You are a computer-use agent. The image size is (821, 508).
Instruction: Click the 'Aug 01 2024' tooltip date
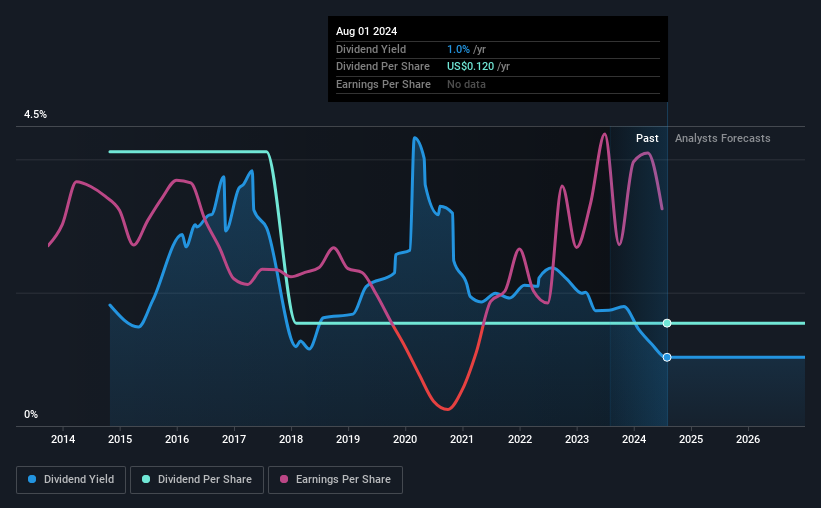click(367, 31)
